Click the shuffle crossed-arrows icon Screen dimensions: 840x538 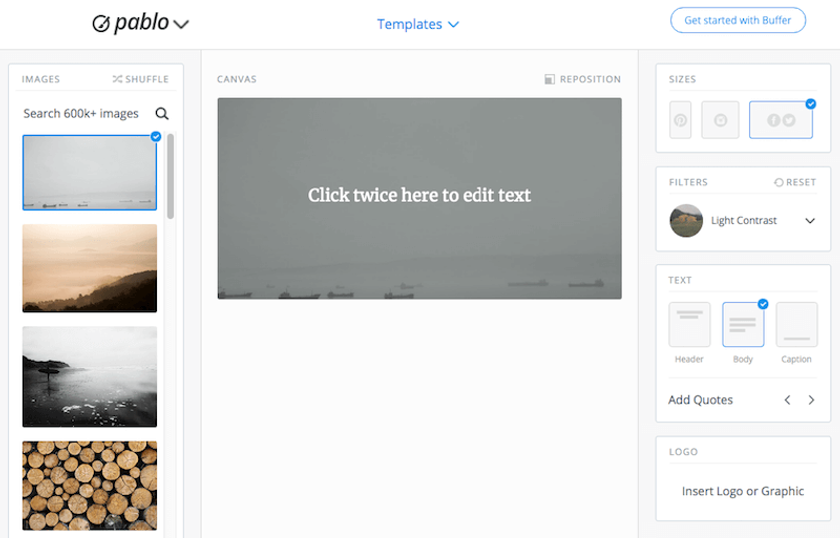tap(117, 79)
